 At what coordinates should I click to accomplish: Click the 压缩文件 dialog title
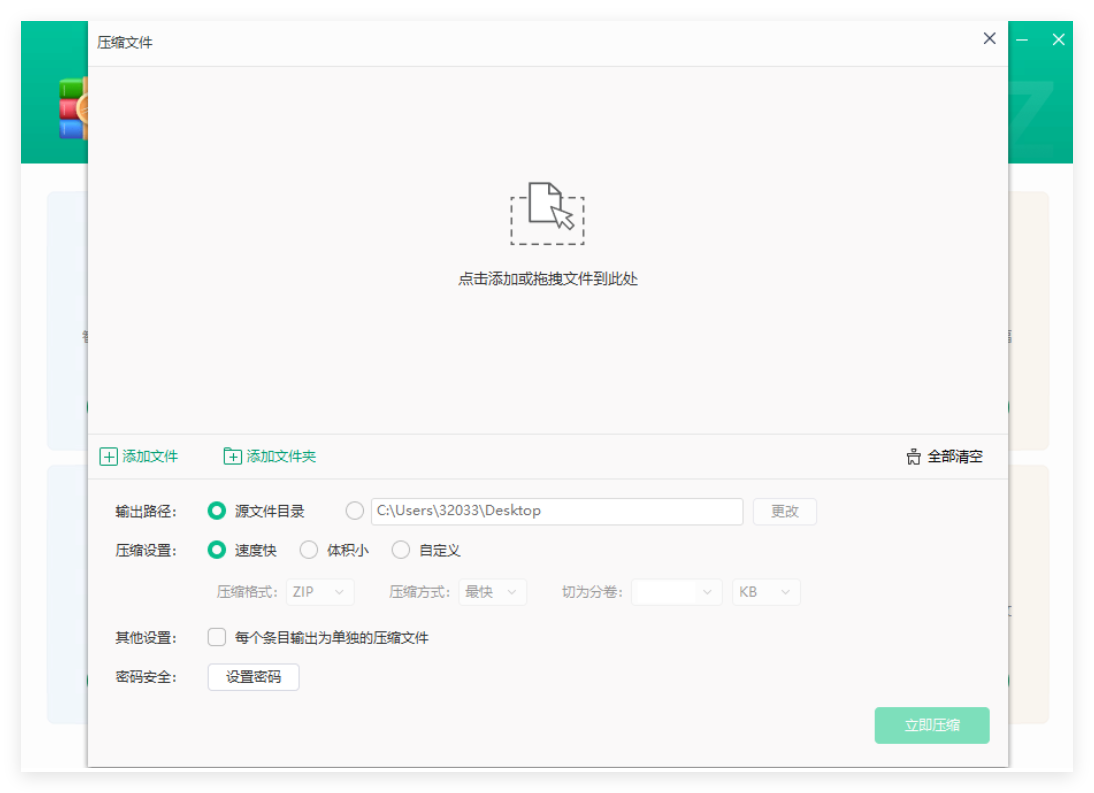(125, 43)
